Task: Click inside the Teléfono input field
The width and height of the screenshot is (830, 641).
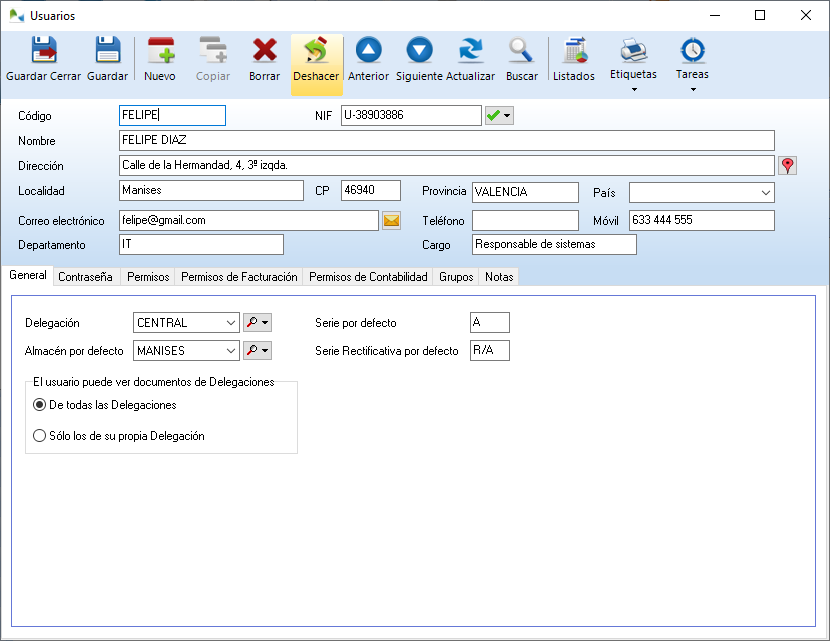Action: [525, 218]
